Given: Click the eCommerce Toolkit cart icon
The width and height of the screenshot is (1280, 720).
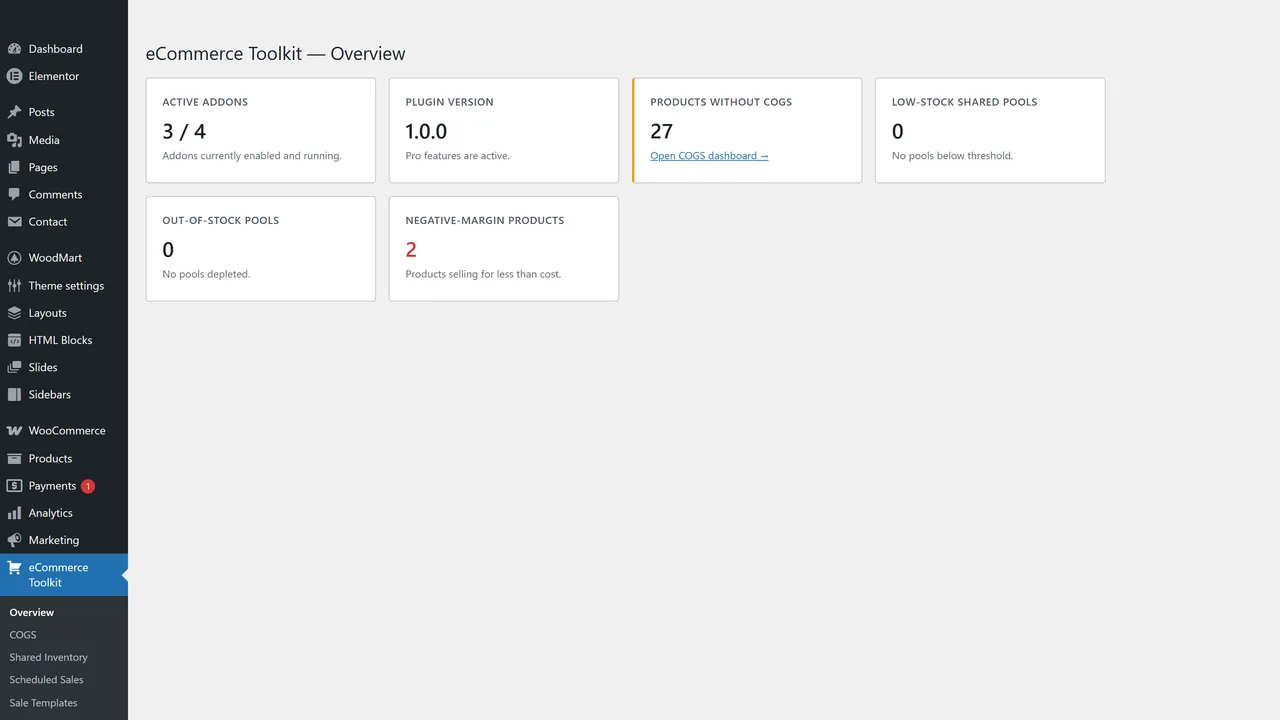Looking at the screenshot, I should (14, 567).
